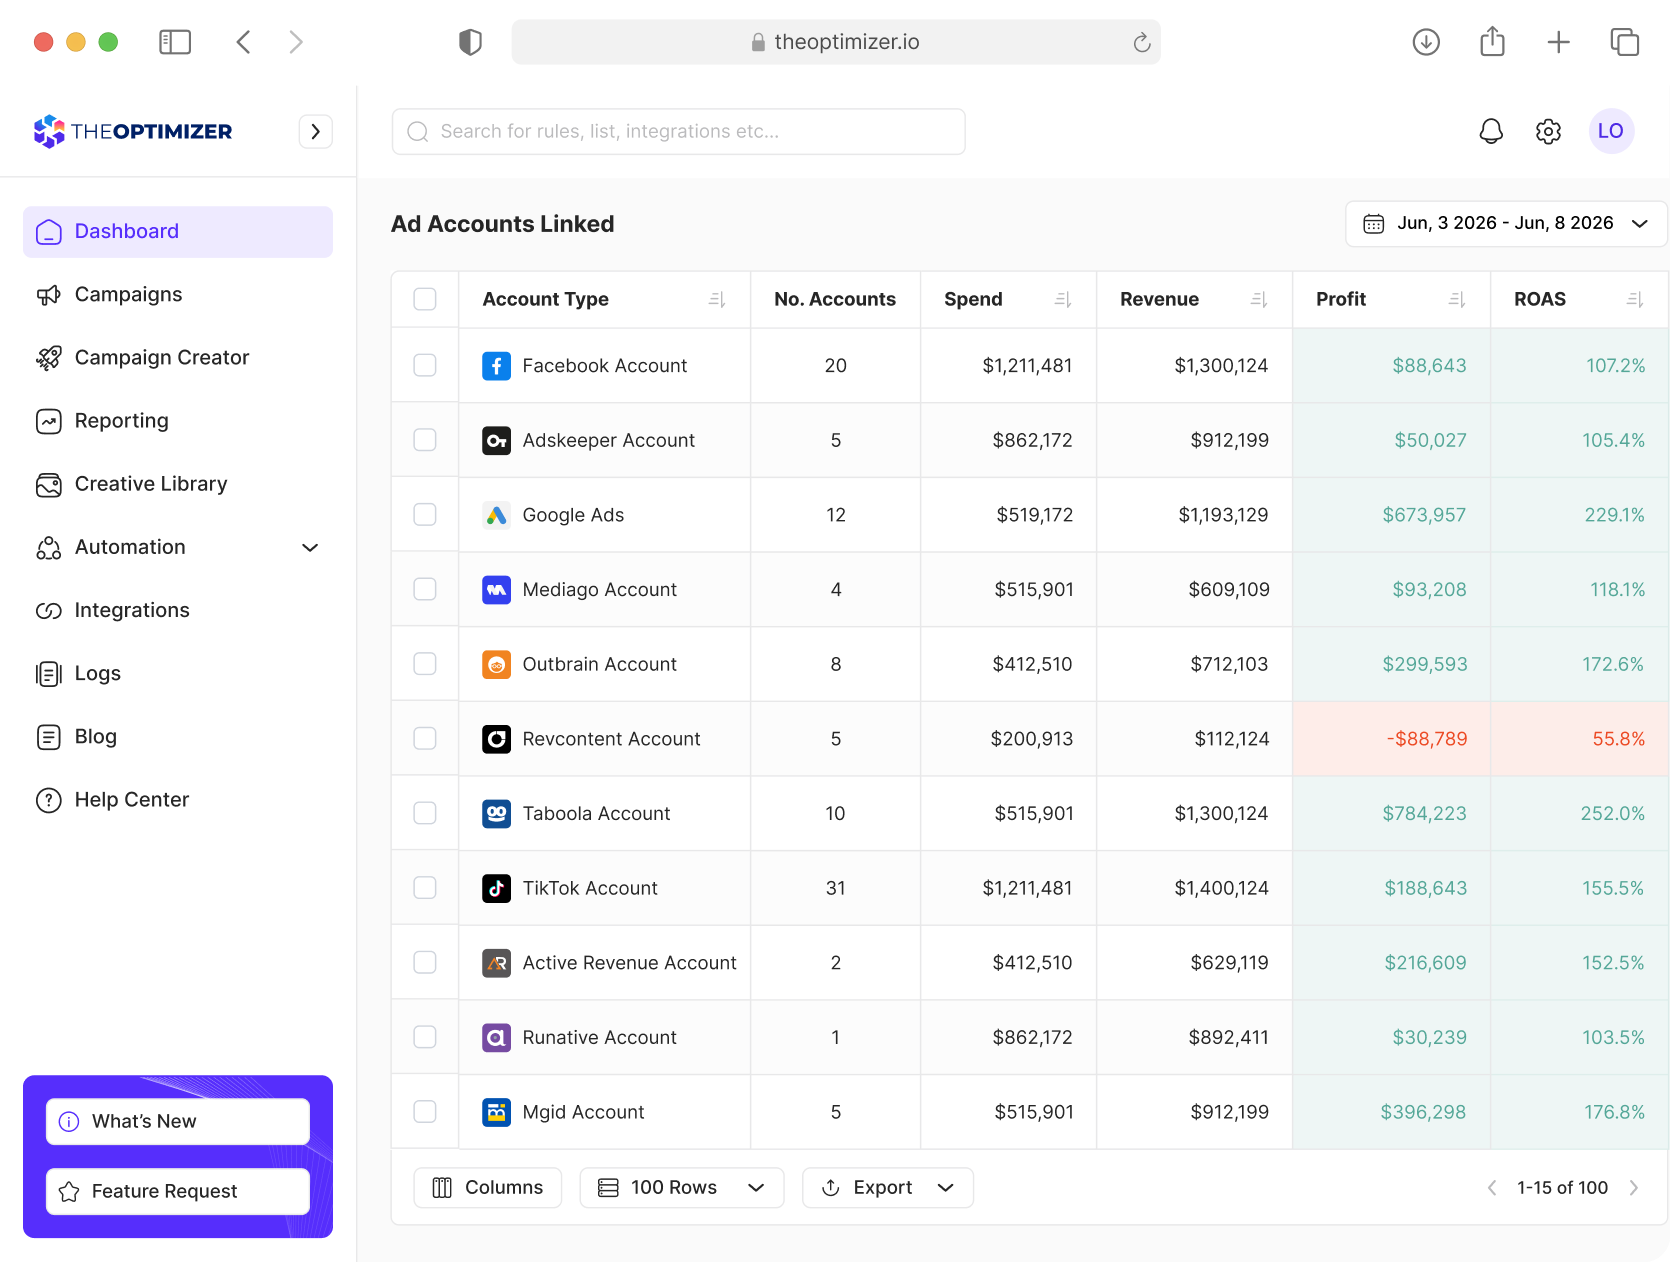Sort by Profit column icon
This screenshot has height=1262, width=1670.
[x=1457, y=299]
